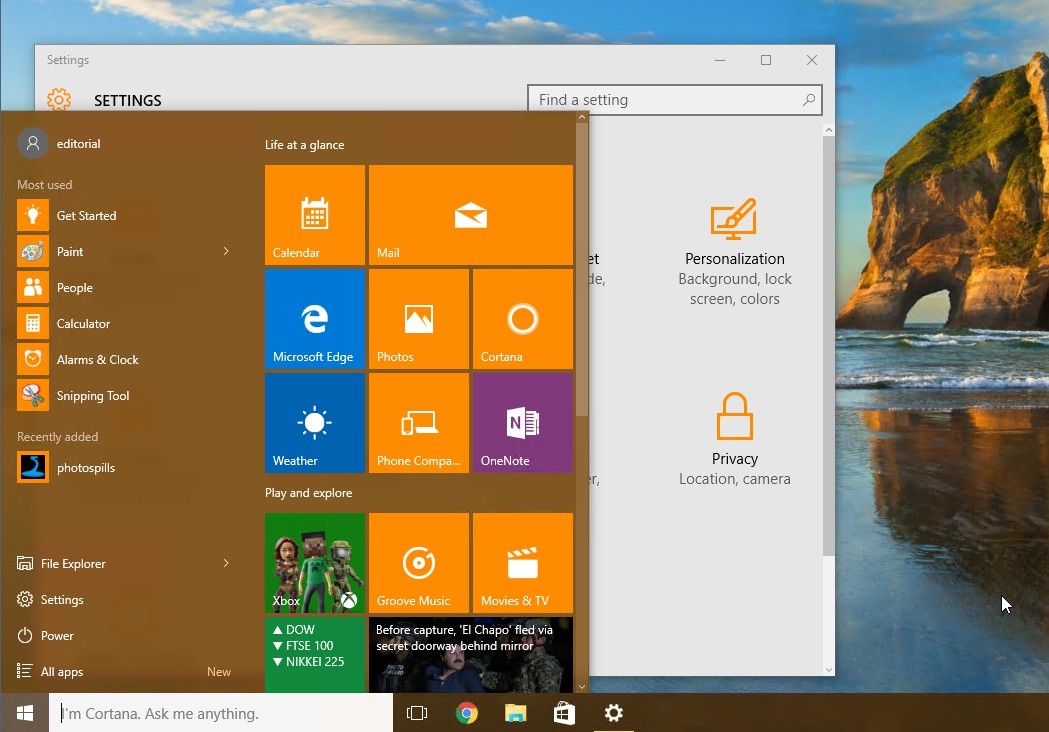
Task: Click the Windows Start button
Action: click(25, 713)
